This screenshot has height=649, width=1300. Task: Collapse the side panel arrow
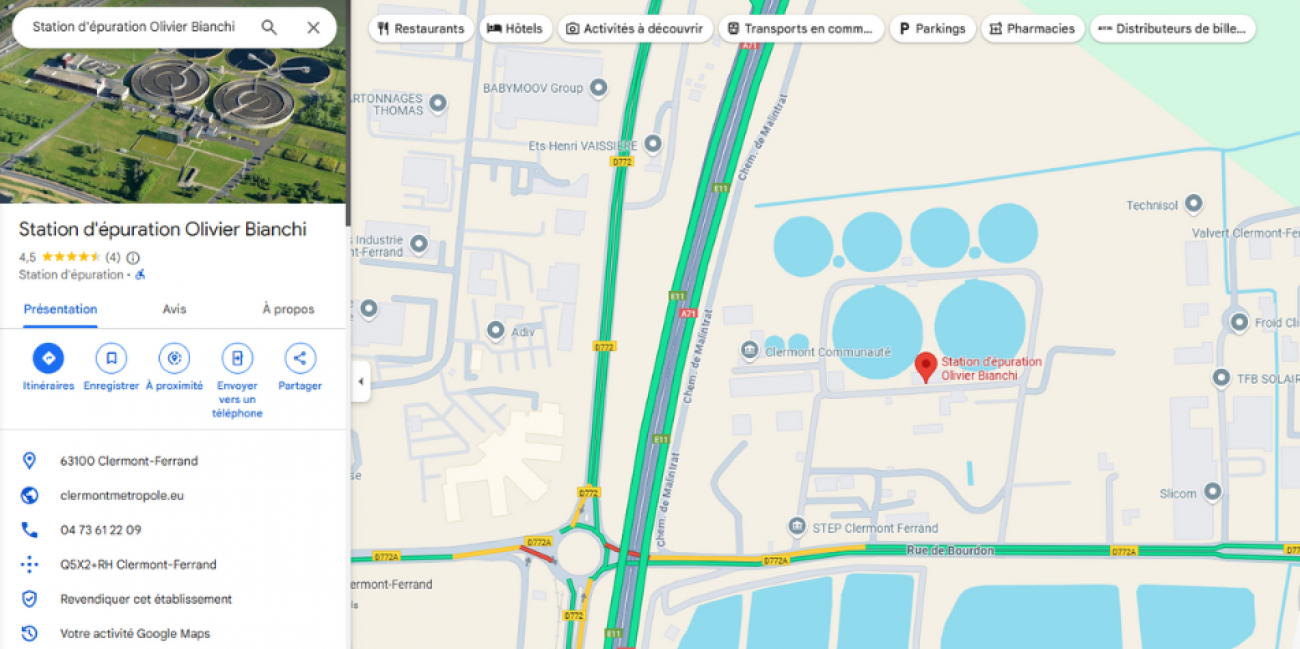coord(360,382)
